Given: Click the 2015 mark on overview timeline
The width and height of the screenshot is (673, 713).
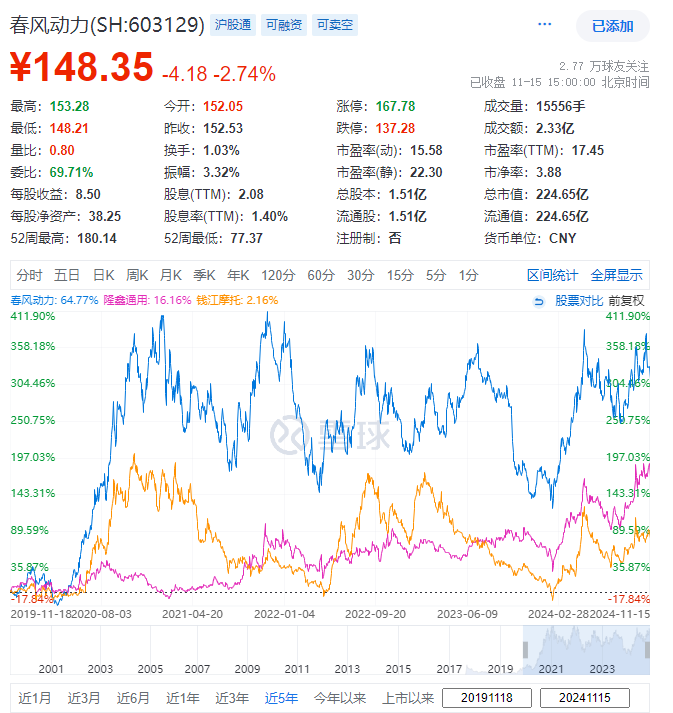Looking at the screenshot, I should (x=398, y=668).
